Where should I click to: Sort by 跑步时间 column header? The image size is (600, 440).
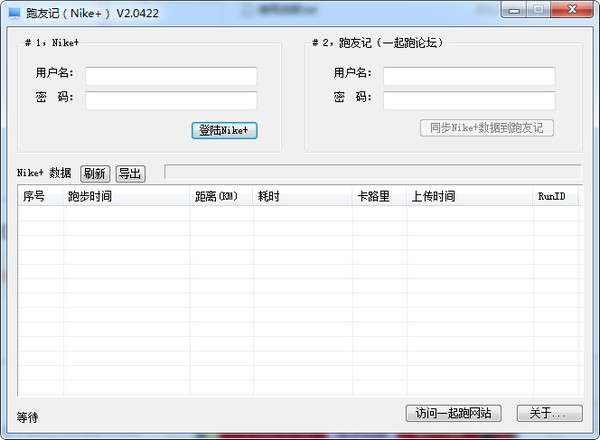click(x=126, y=197)
